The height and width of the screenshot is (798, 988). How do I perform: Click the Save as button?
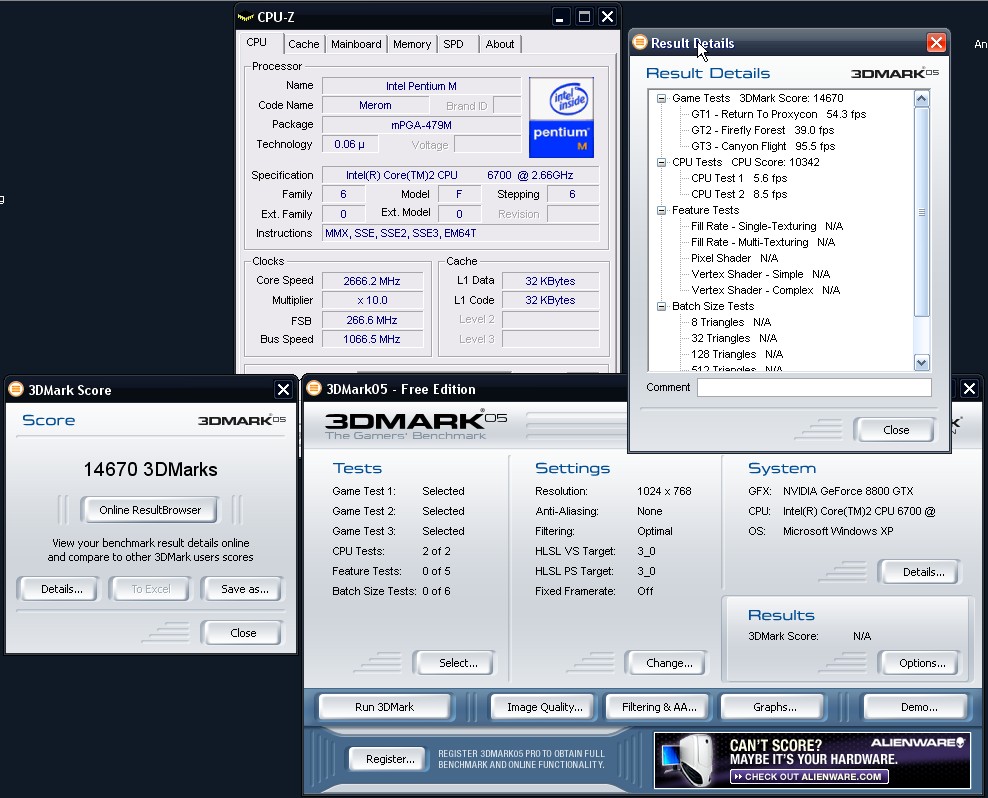coord(244,589)
